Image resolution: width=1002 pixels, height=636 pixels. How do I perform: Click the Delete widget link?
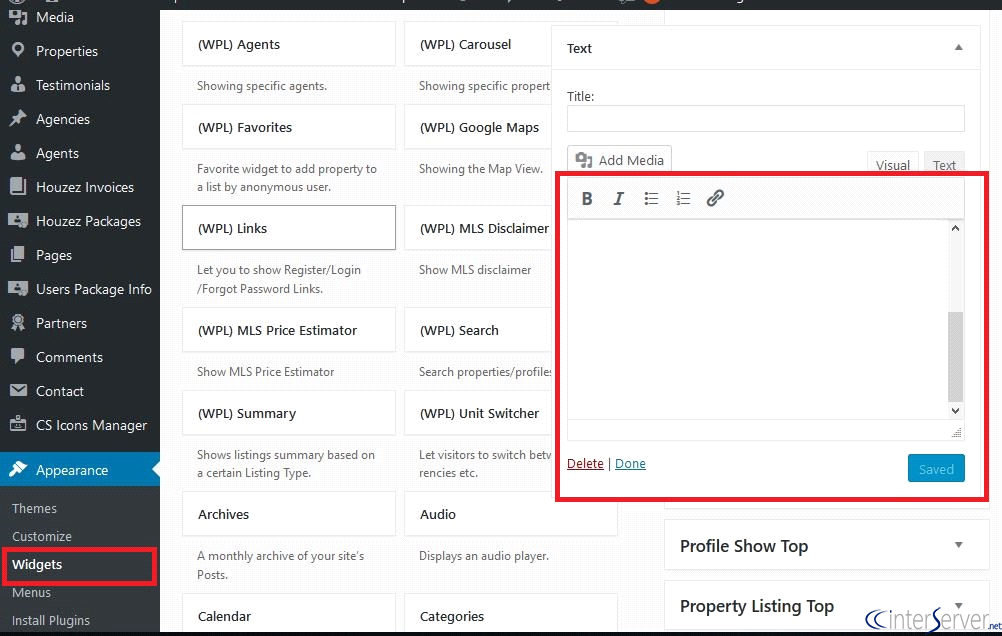tap(585, 463)
